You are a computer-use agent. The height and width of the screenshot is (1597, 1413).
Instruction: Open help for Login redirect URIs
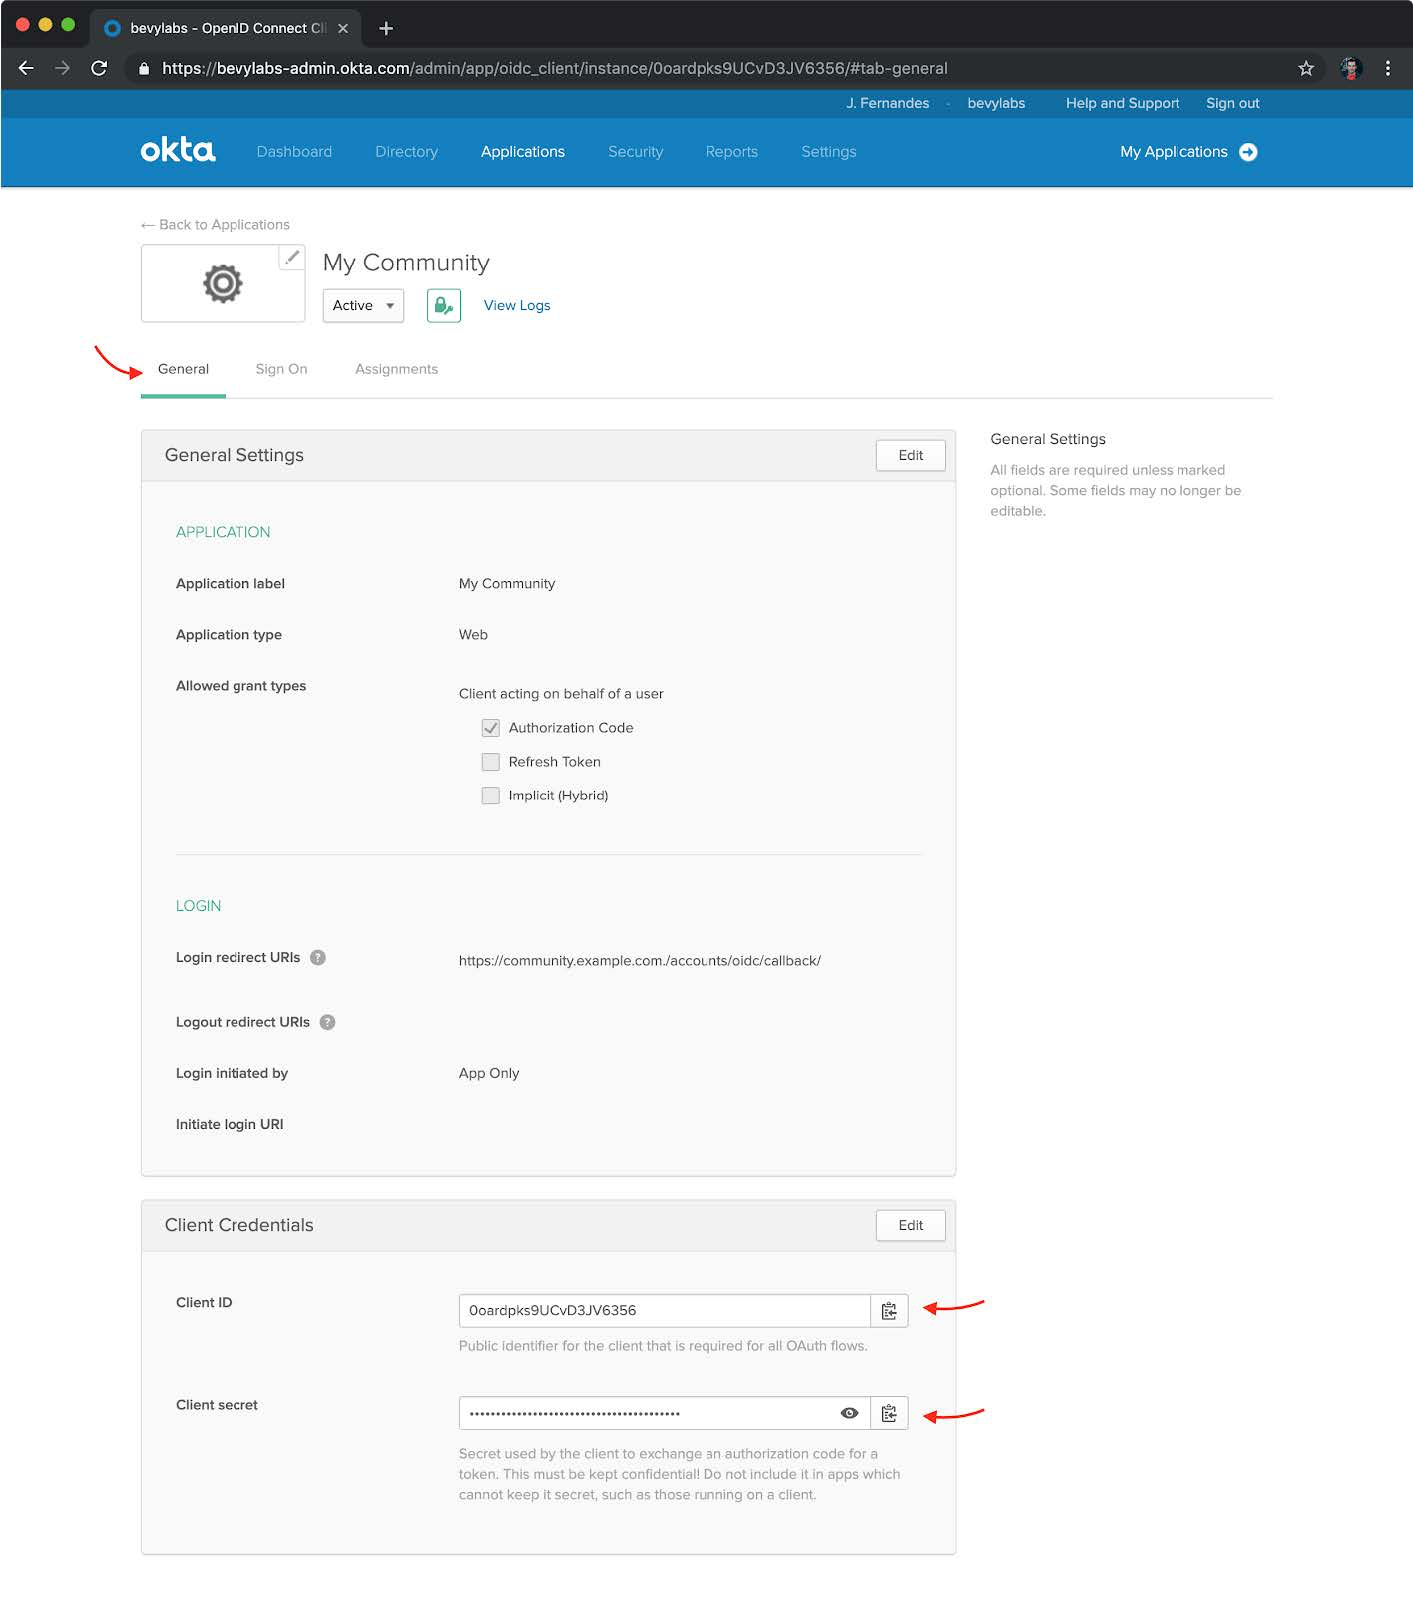click(318, 957)
